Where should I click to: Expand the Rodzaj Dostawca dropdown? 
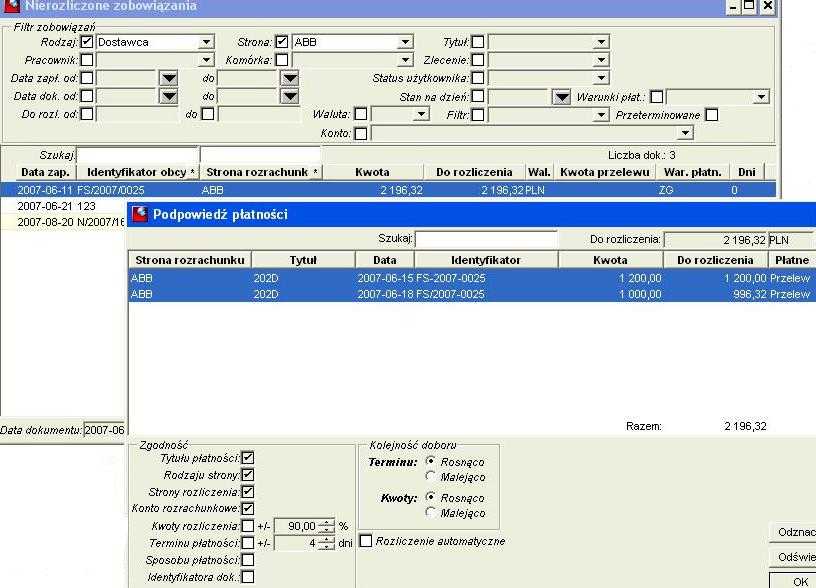[207, 42]
